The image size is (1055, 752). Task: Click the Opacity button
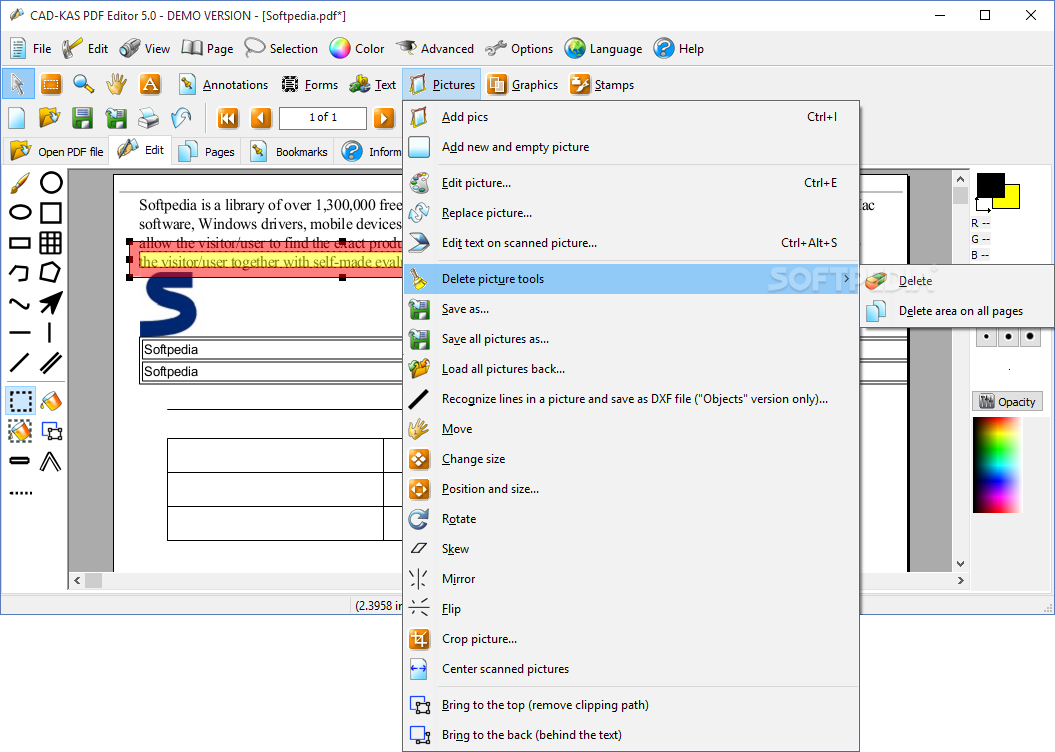[1007, 402]
